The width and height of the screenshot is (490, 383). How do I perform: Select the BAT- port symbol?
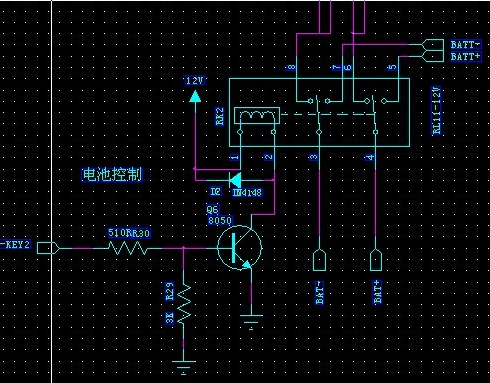[319, 260]
